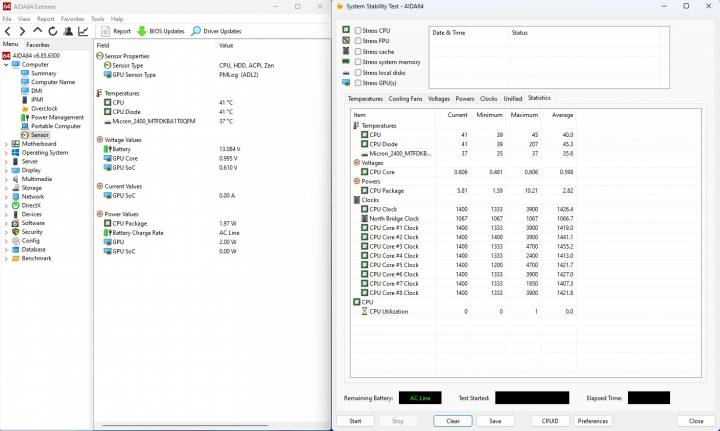
Task: Select Power Management tree item
Action: click(57, 118)
